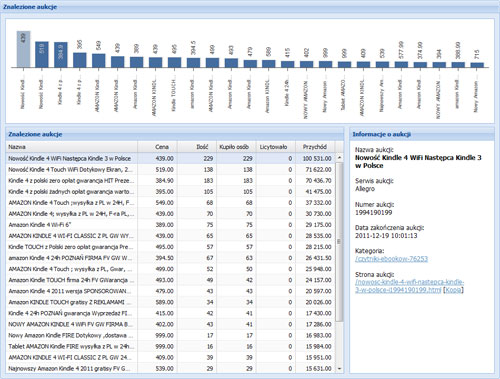Select the chart bar labeled 395
500x379 pixels.
pyautogui.click(x=80, y=60)
